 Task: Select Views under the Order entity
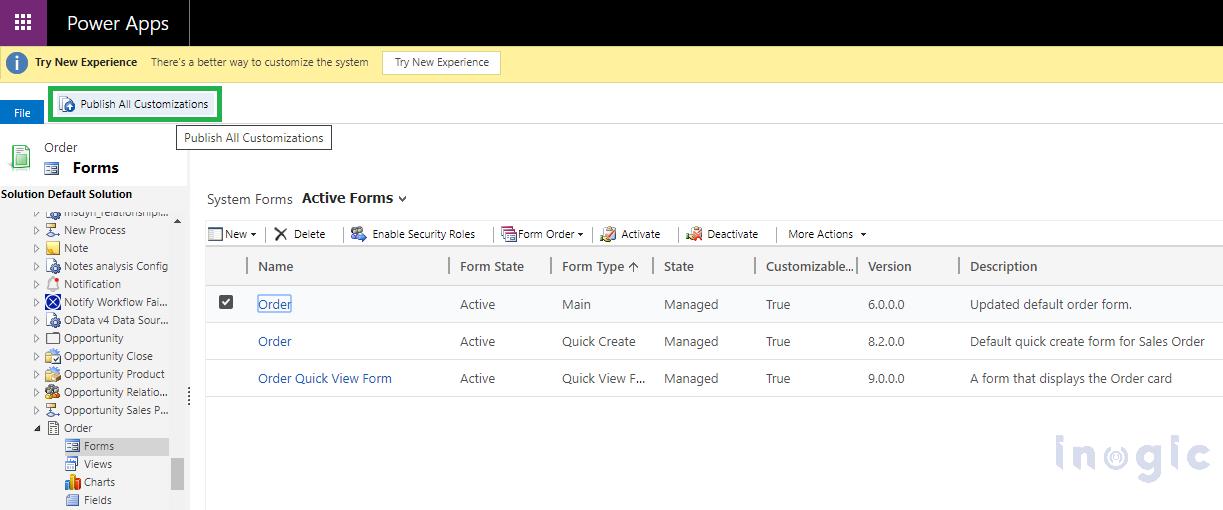pos(98,464)
